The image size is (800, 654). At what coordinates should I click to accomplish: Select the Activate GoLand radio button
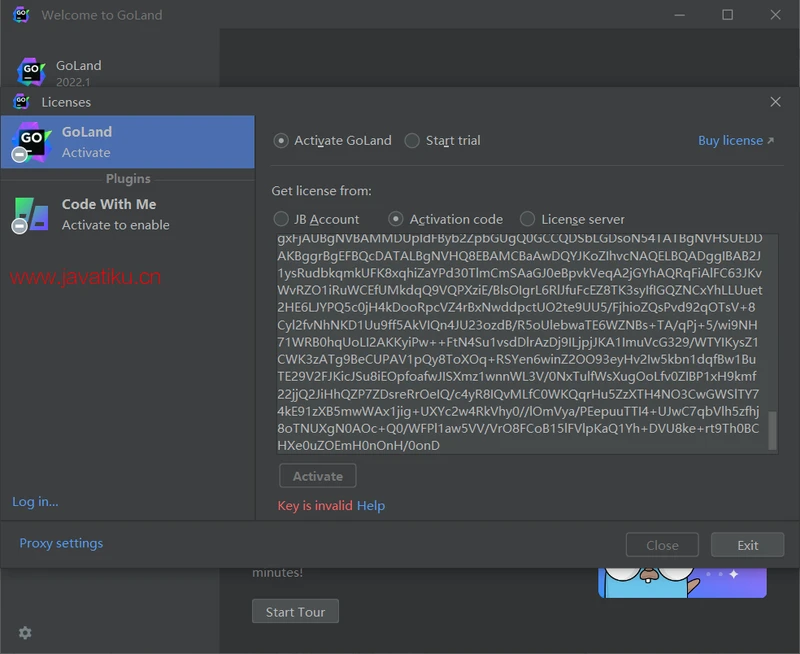click(x=281, y=141)
